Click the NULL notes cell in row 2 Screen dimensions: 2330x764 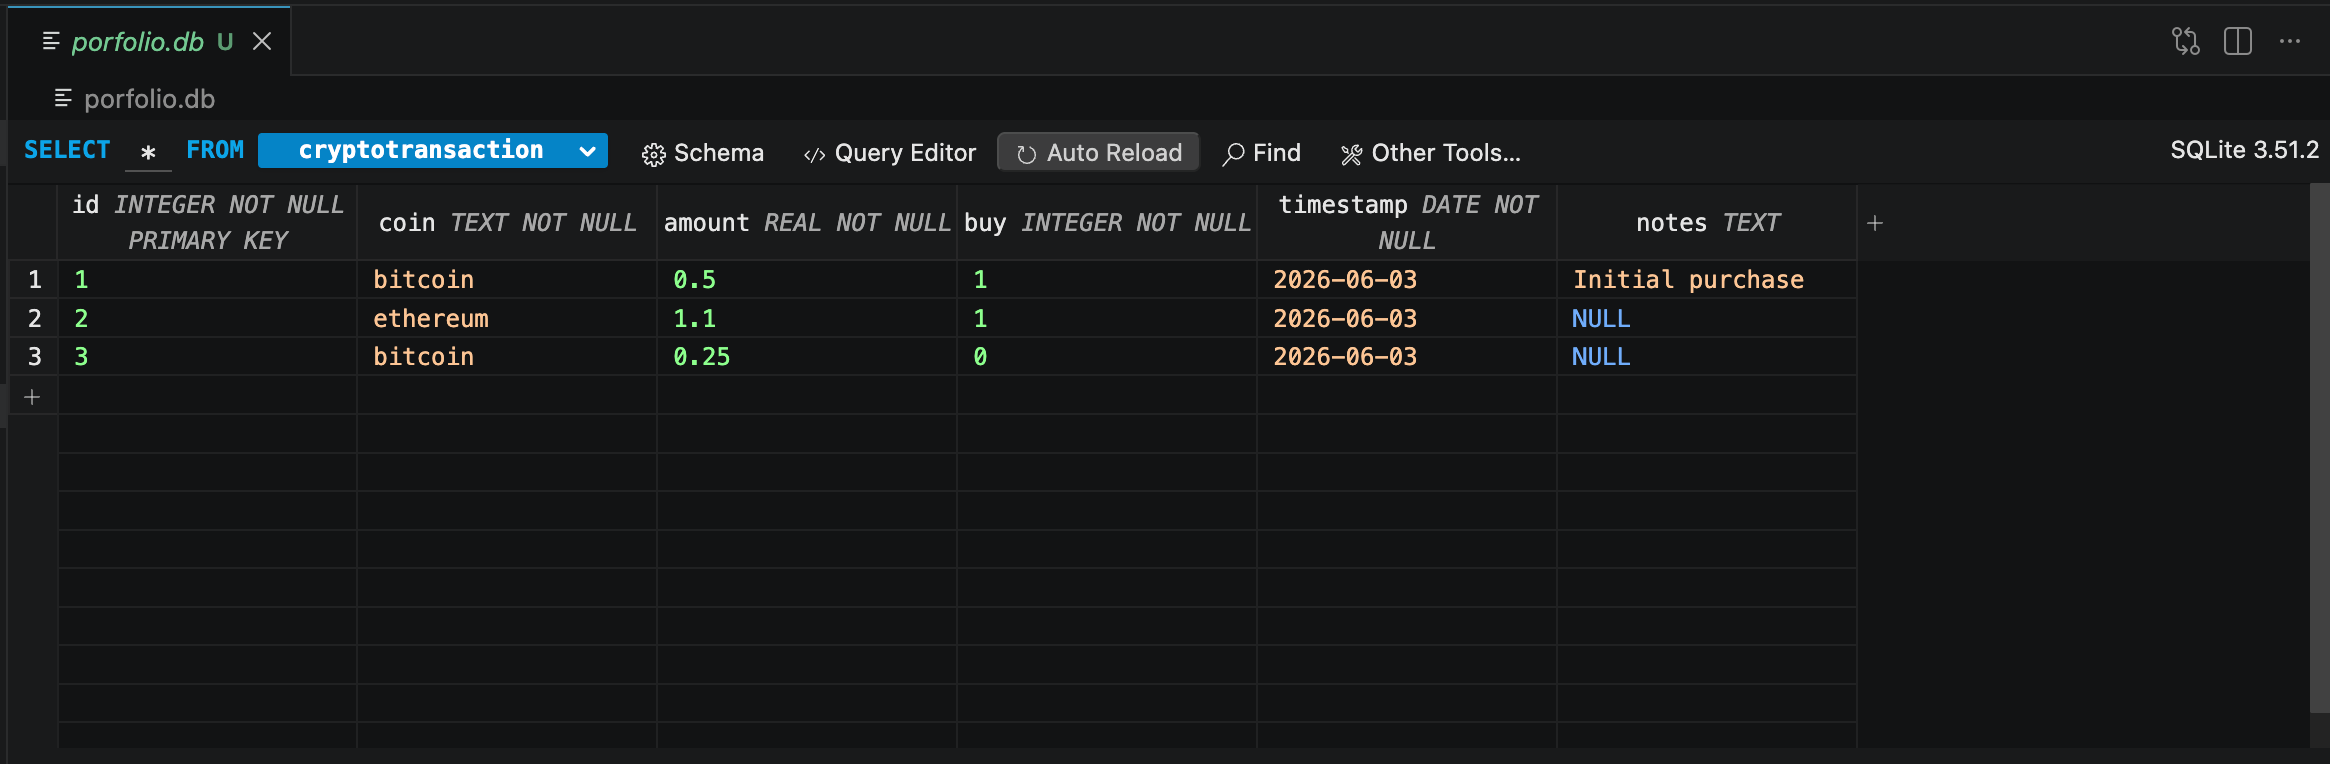(1707, 318)
